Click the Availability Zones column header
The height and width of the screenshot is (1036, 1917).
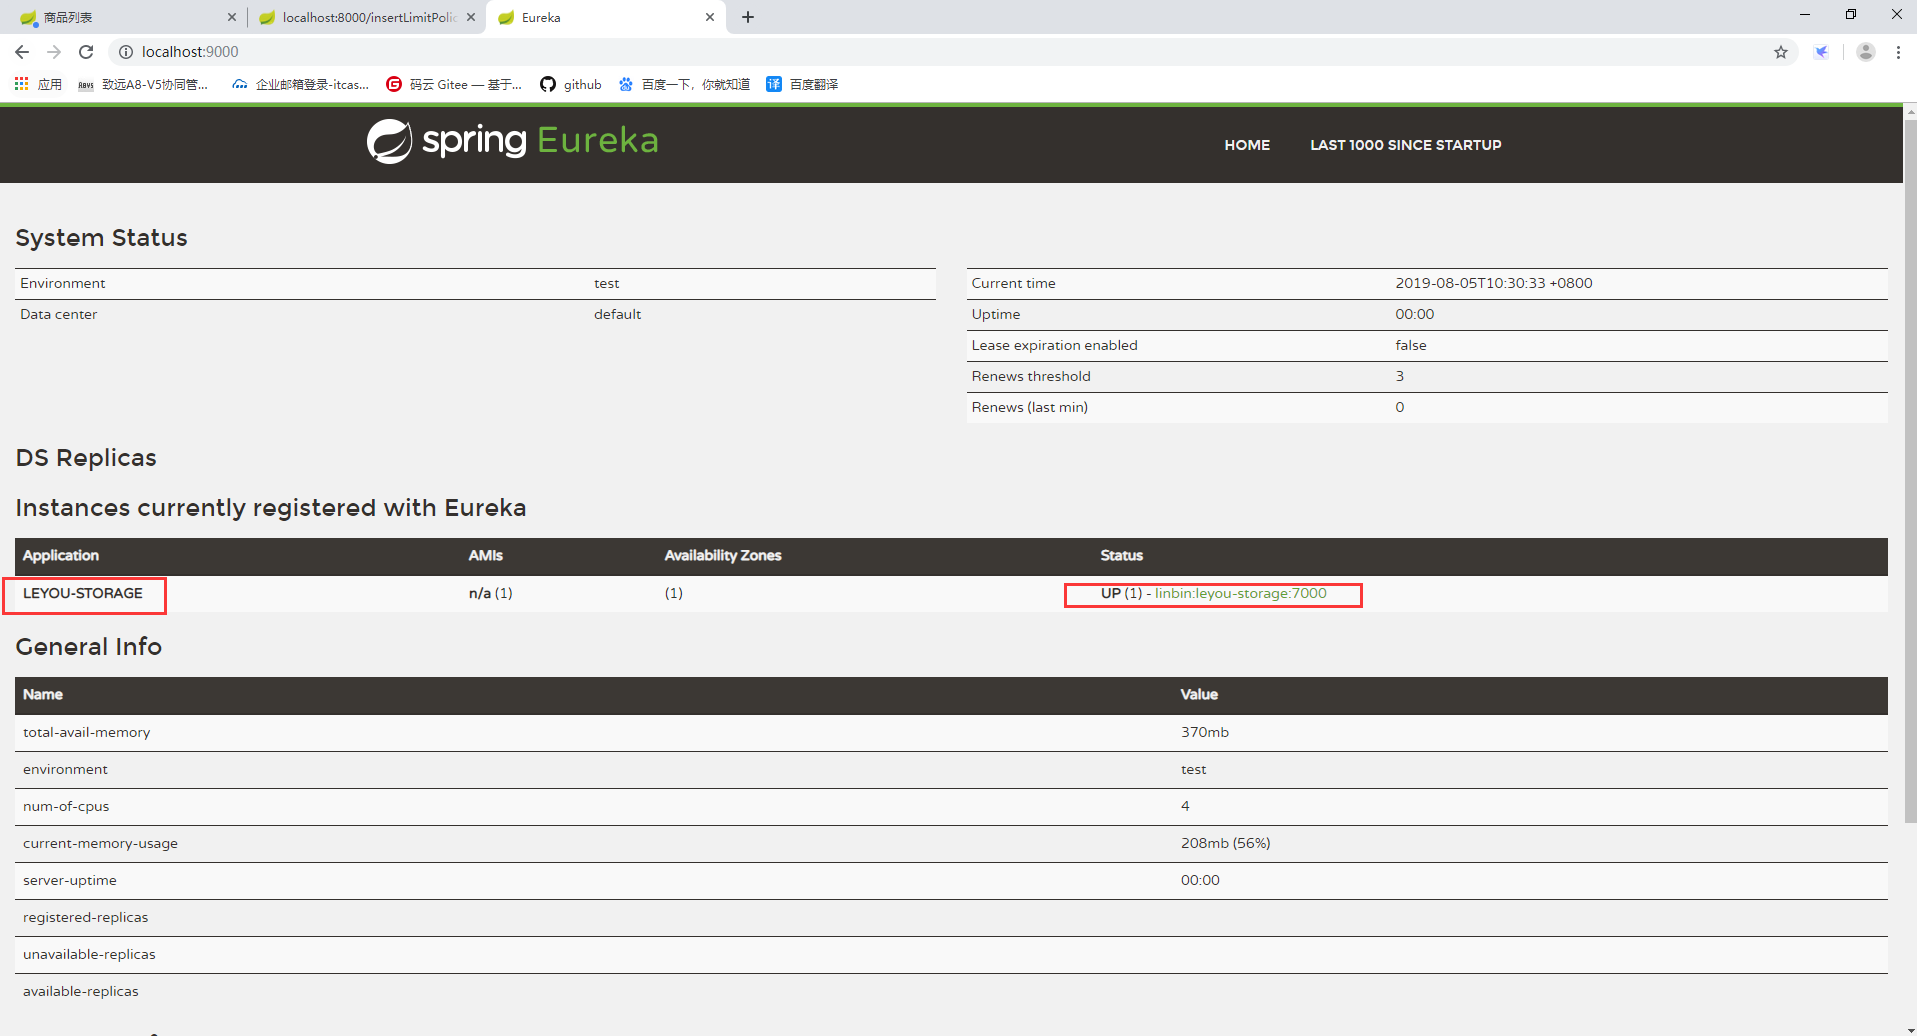(x=722, y=555)
